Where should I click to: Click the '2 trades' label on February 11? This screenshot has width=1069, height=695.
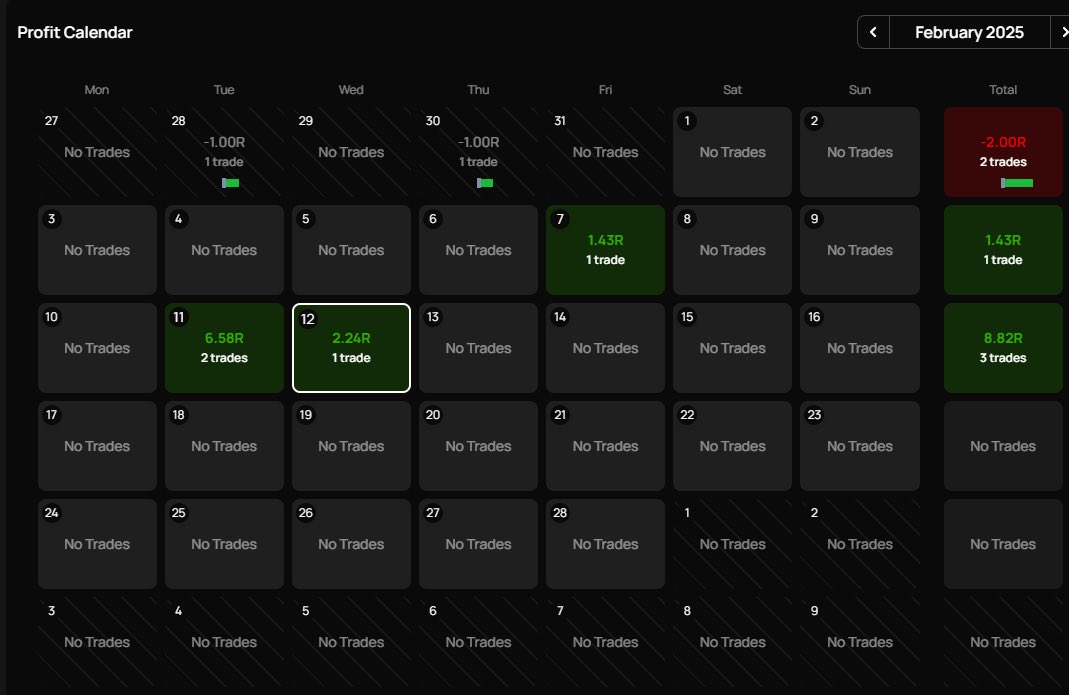[224, 358]
